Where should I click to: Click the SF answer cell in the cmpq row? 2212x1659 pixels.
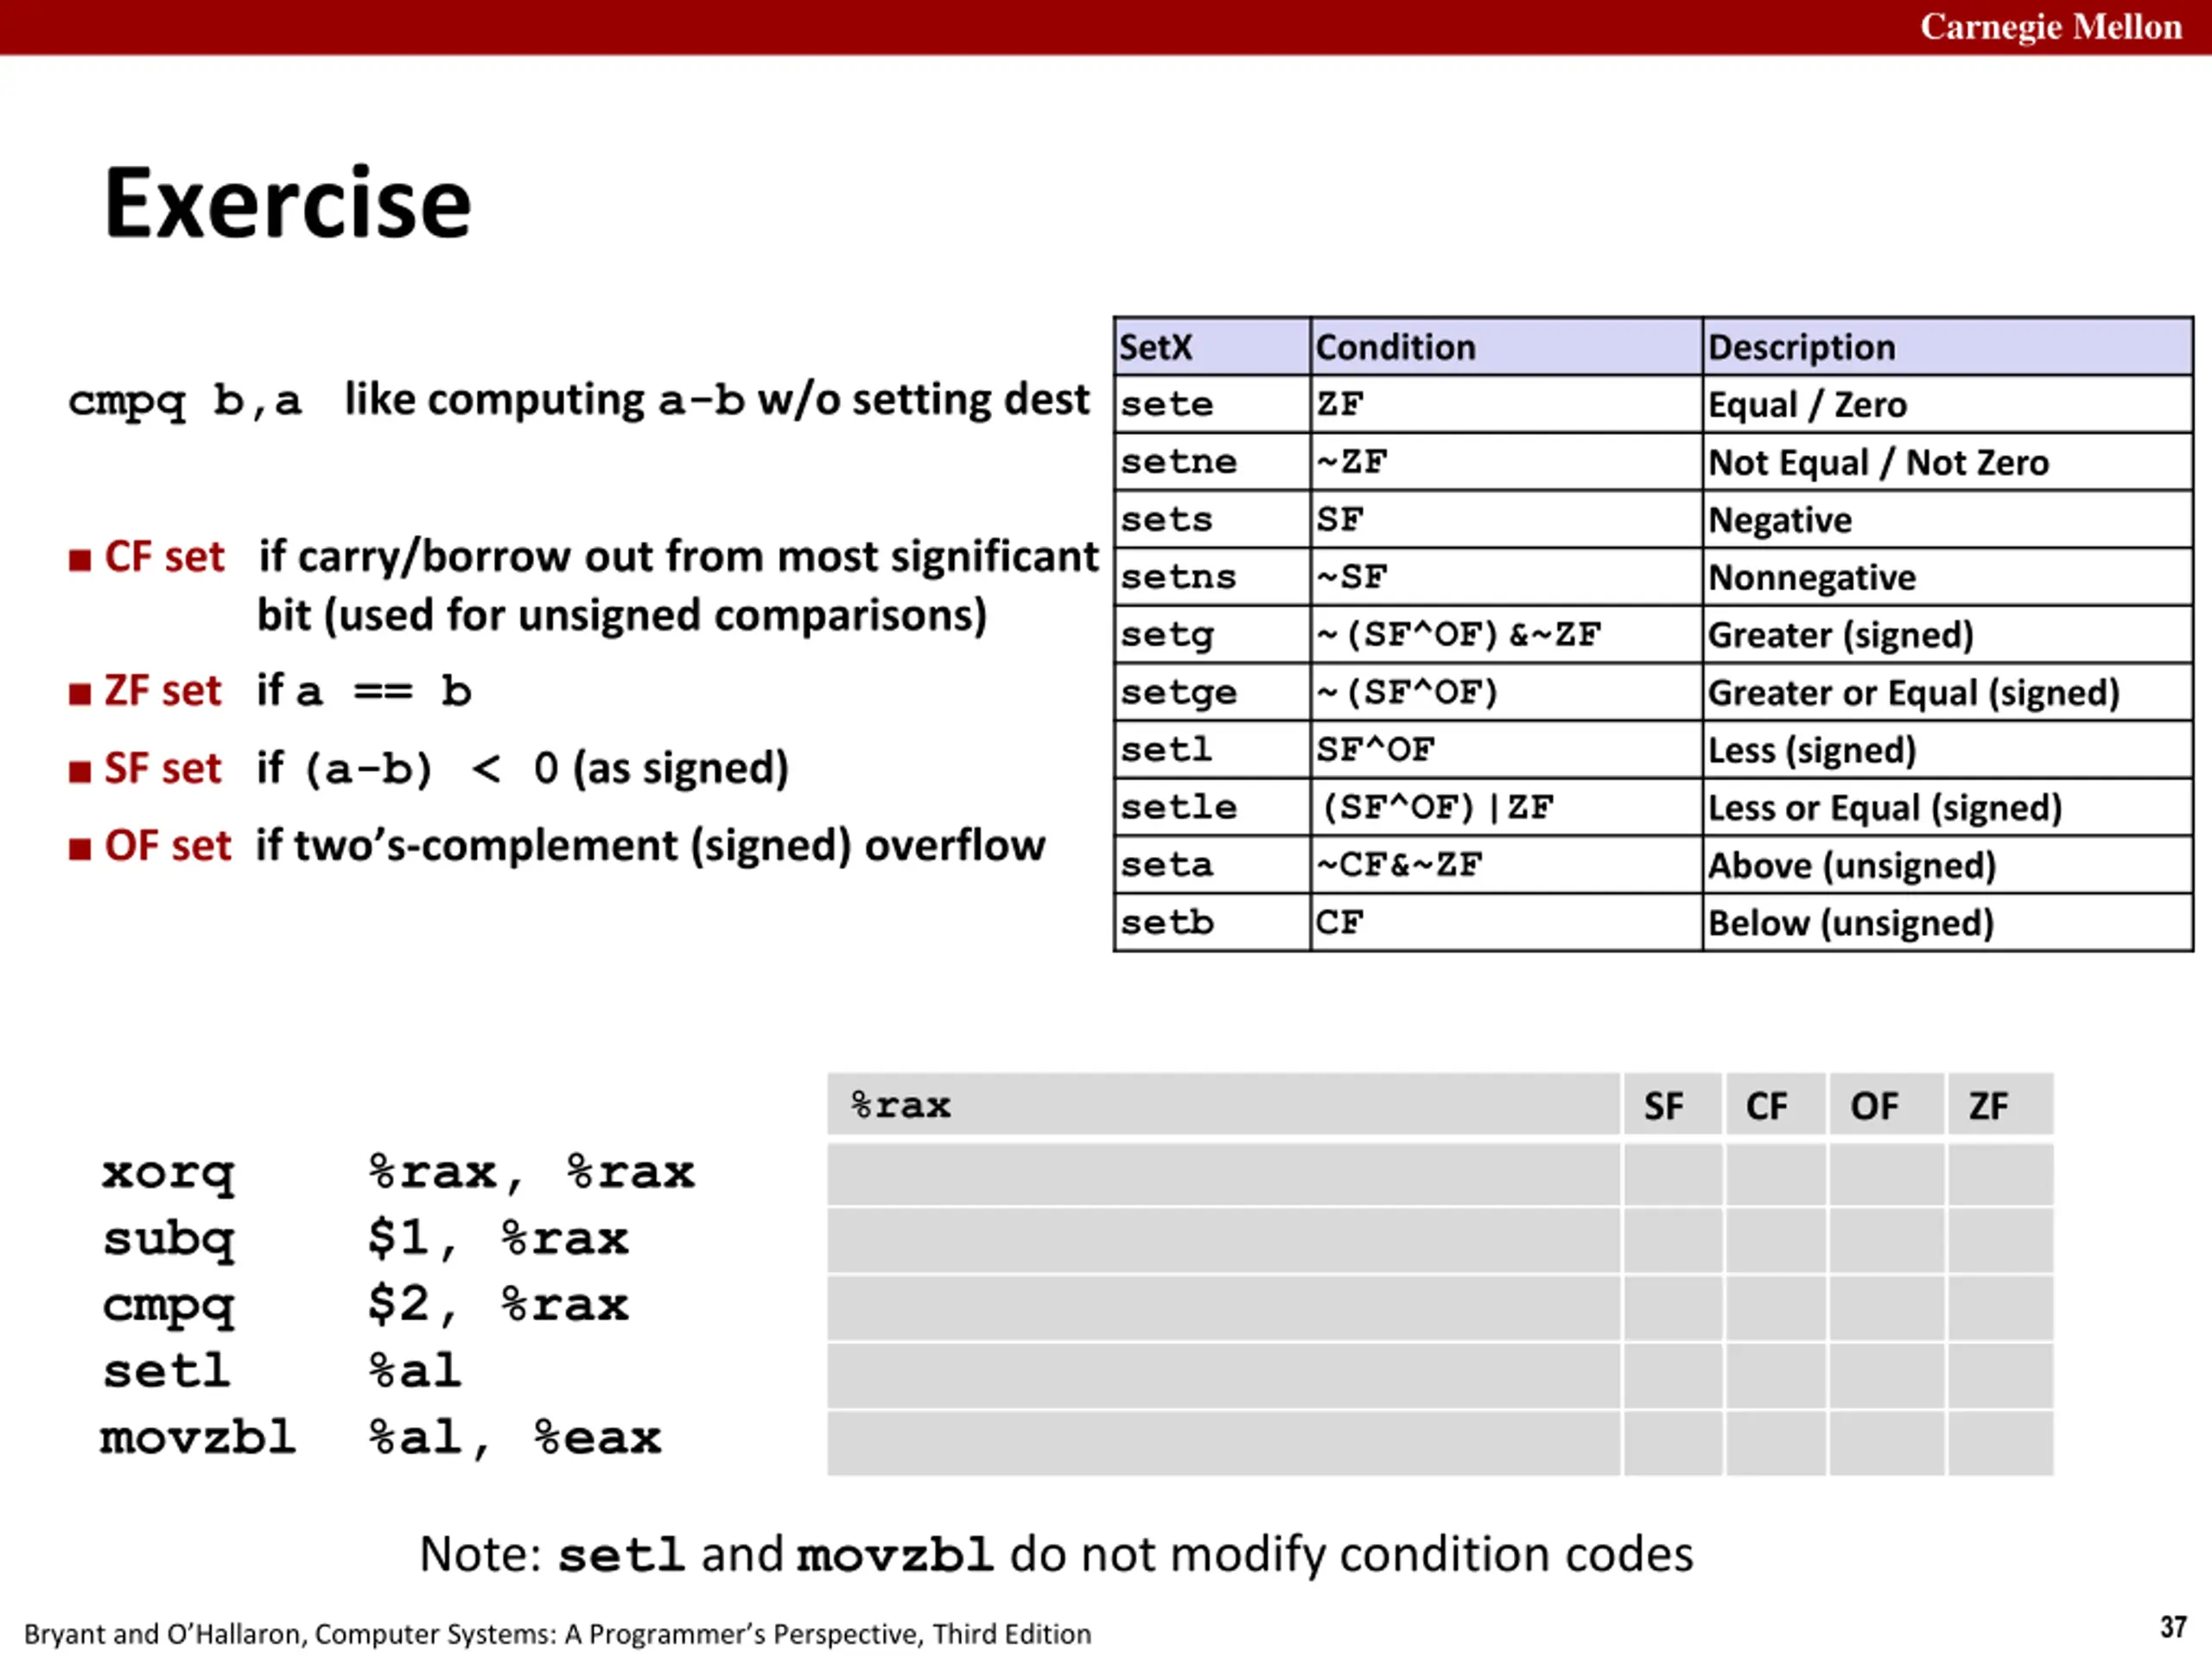[1673, 1307]
